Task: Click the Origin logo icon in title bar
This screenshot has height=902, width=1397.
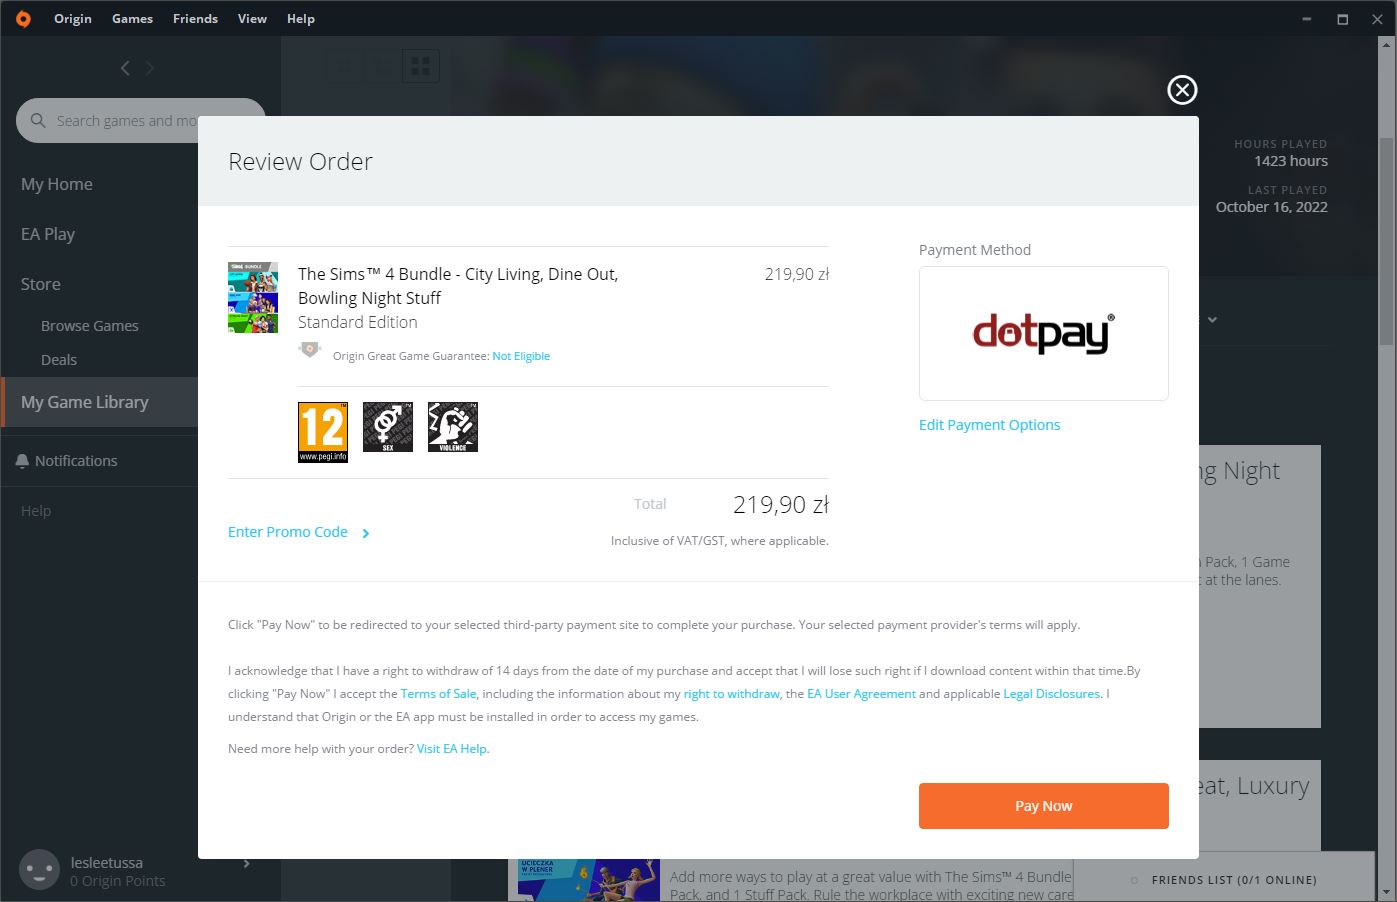Action: [23, 18]
